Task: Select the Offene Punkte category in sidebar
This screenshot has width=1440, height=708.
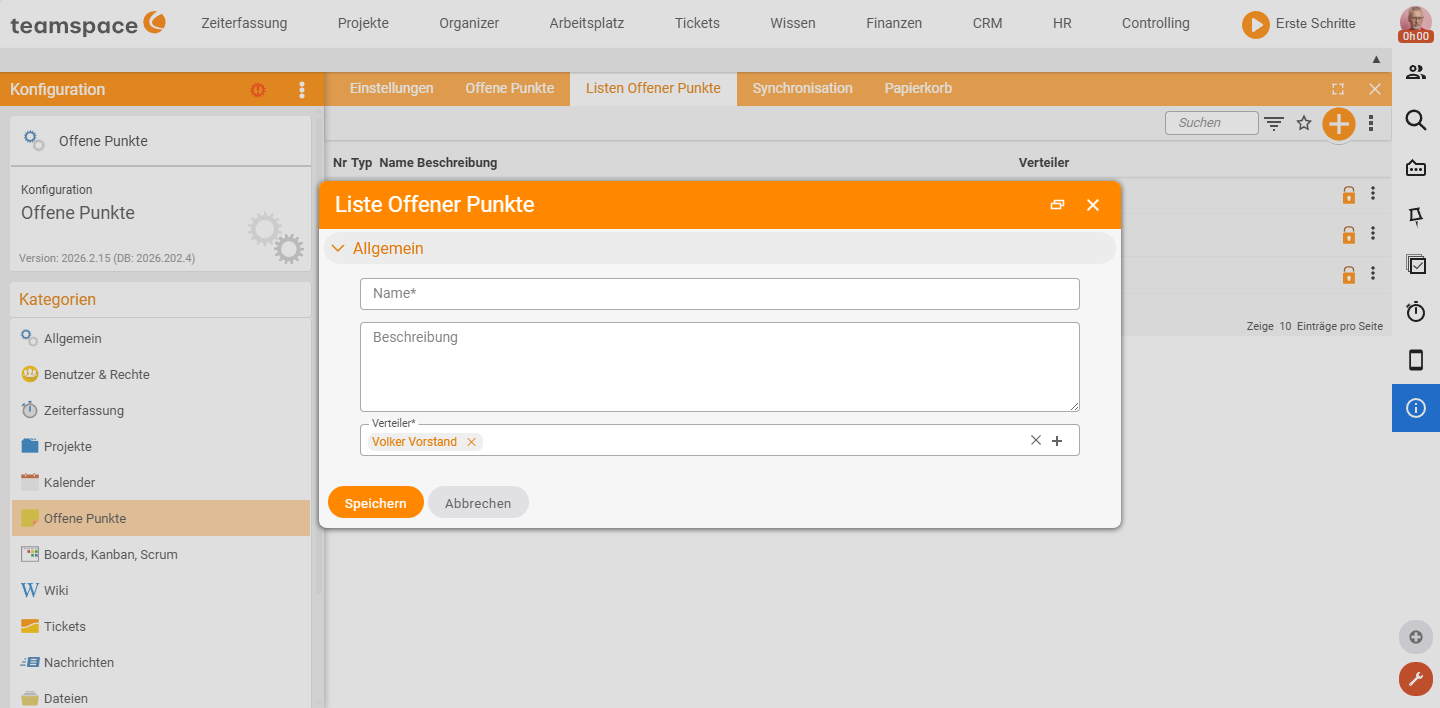Action: (161, 518)
